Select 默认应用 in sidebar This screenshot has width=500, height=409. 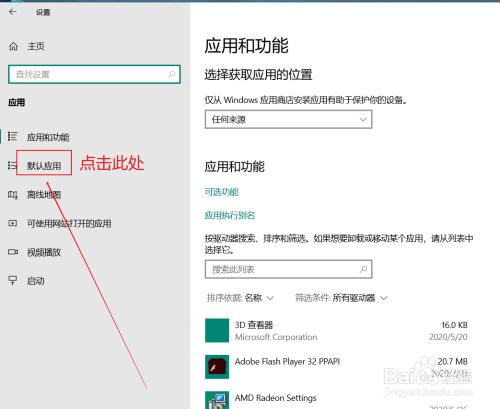coord(44,166)
